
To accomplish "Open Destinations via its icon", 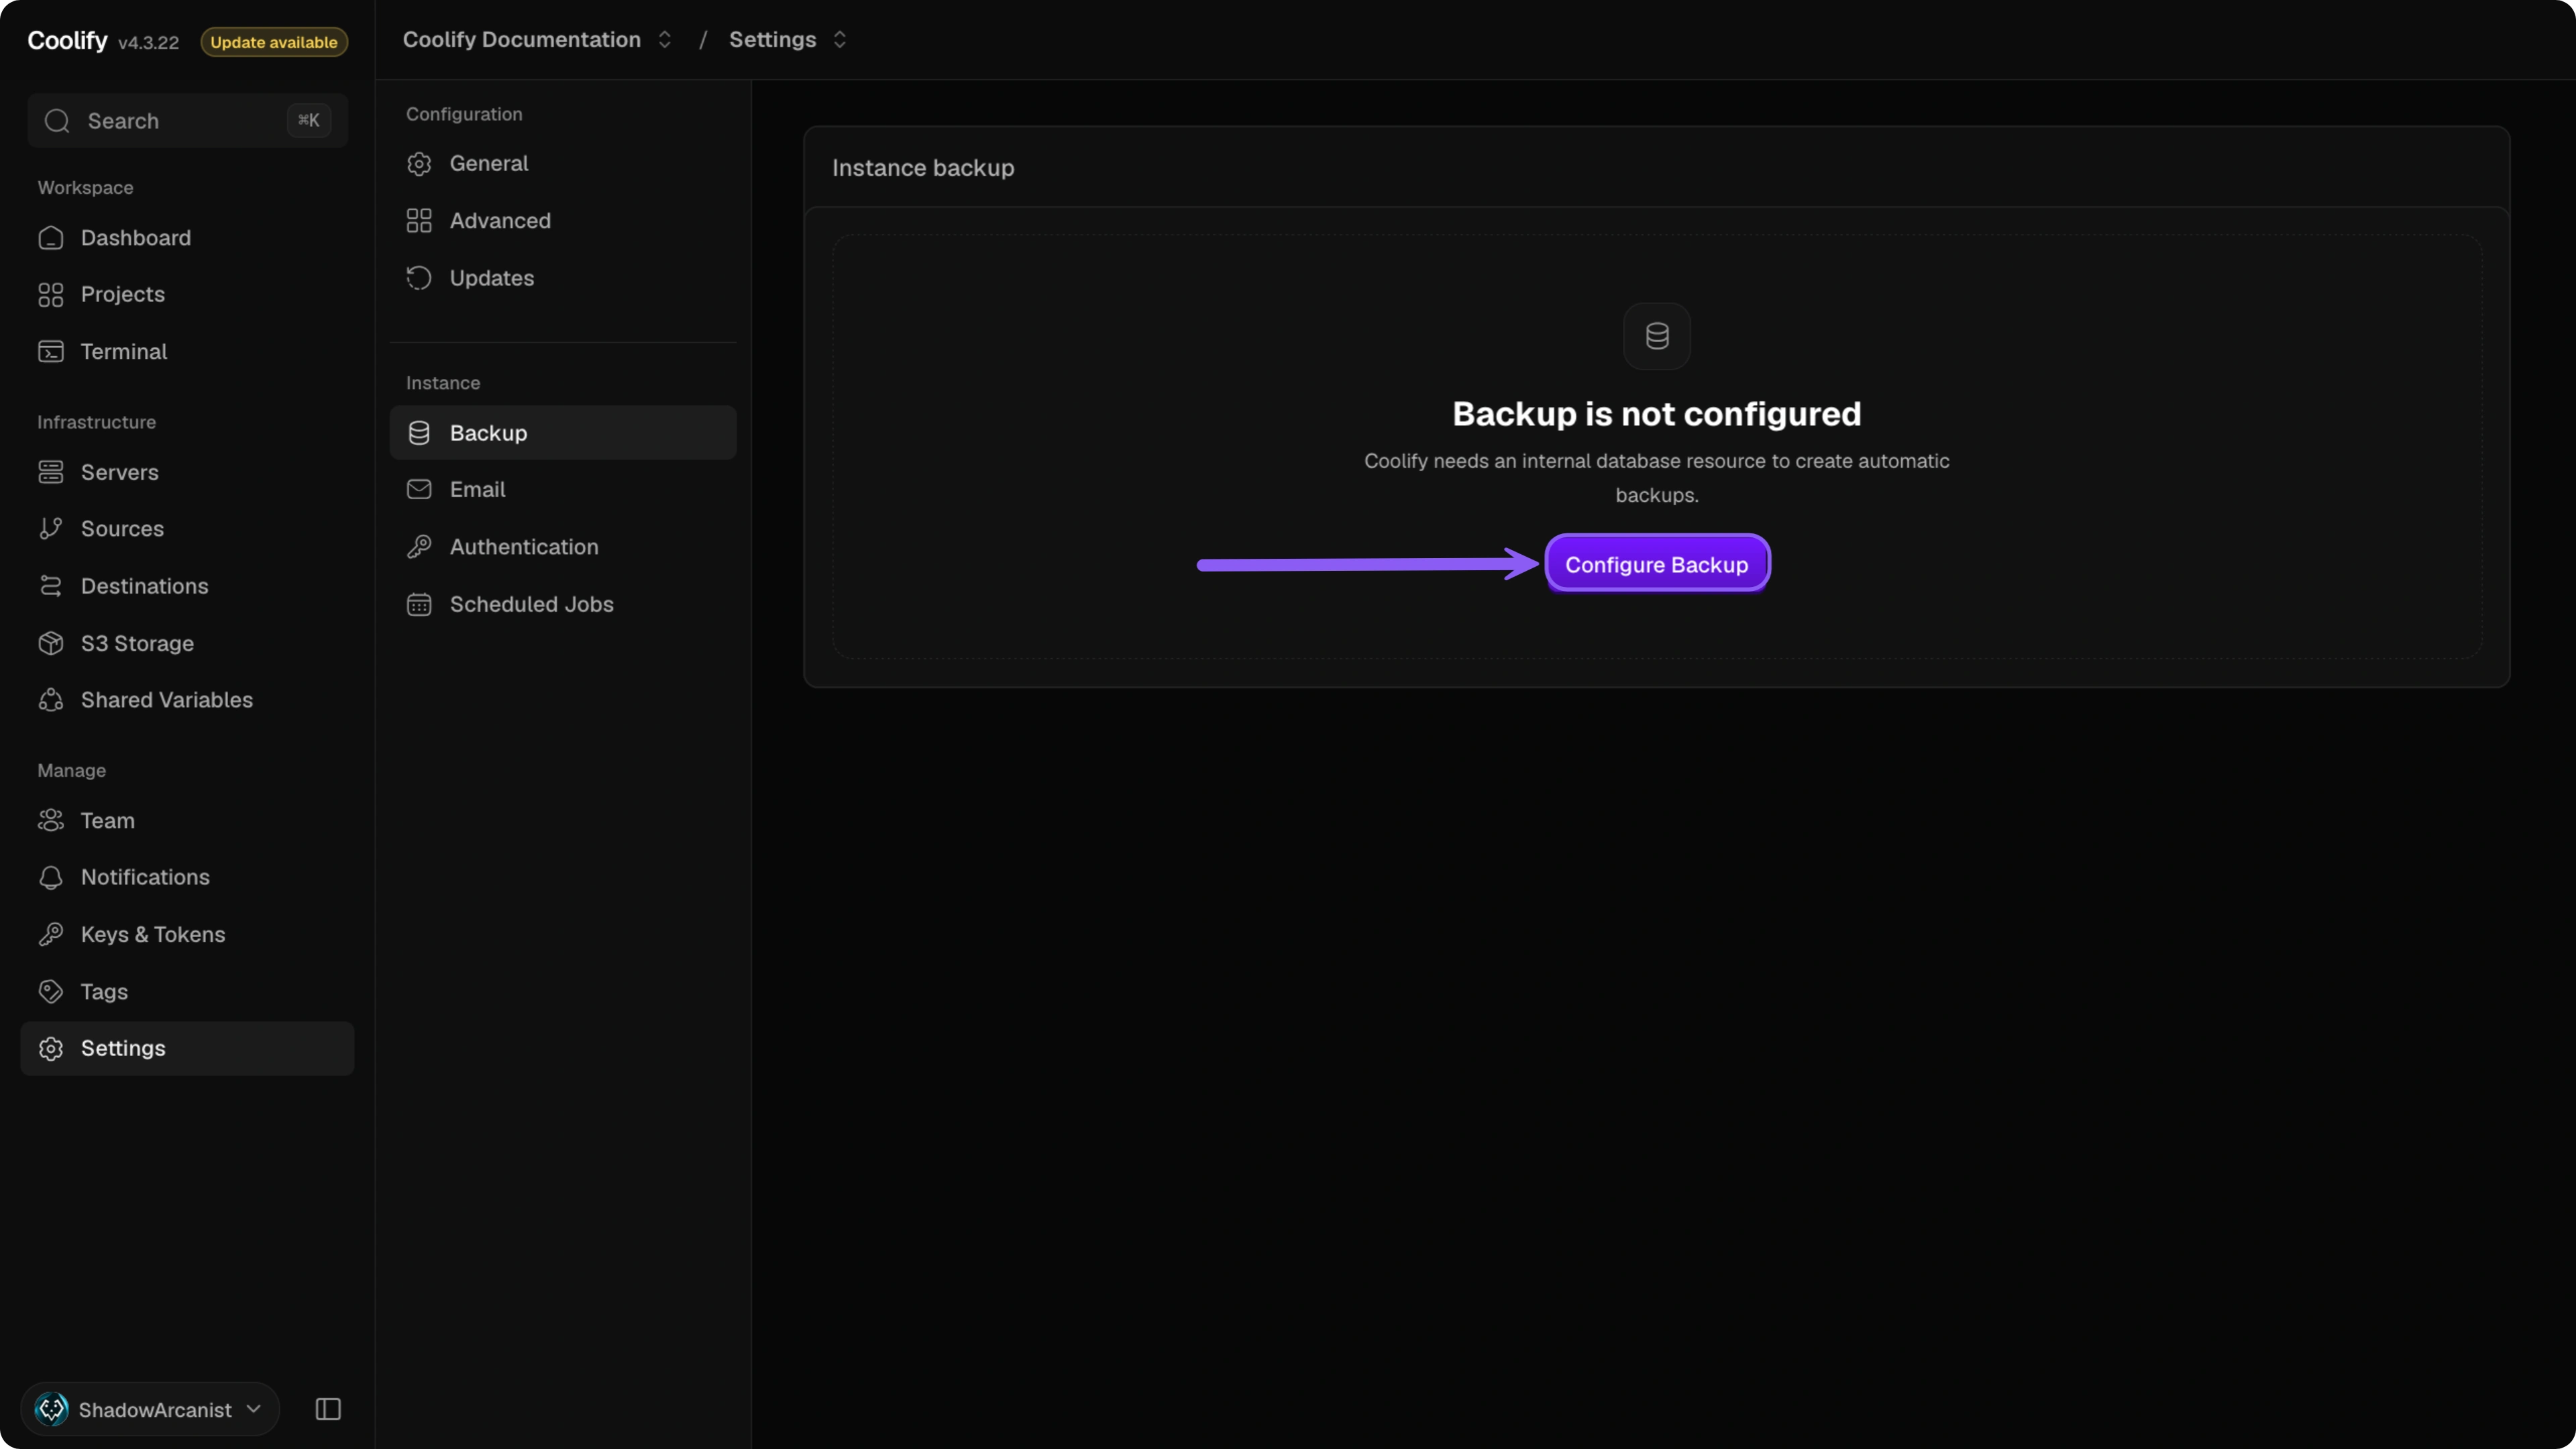I will coord(51,586).
